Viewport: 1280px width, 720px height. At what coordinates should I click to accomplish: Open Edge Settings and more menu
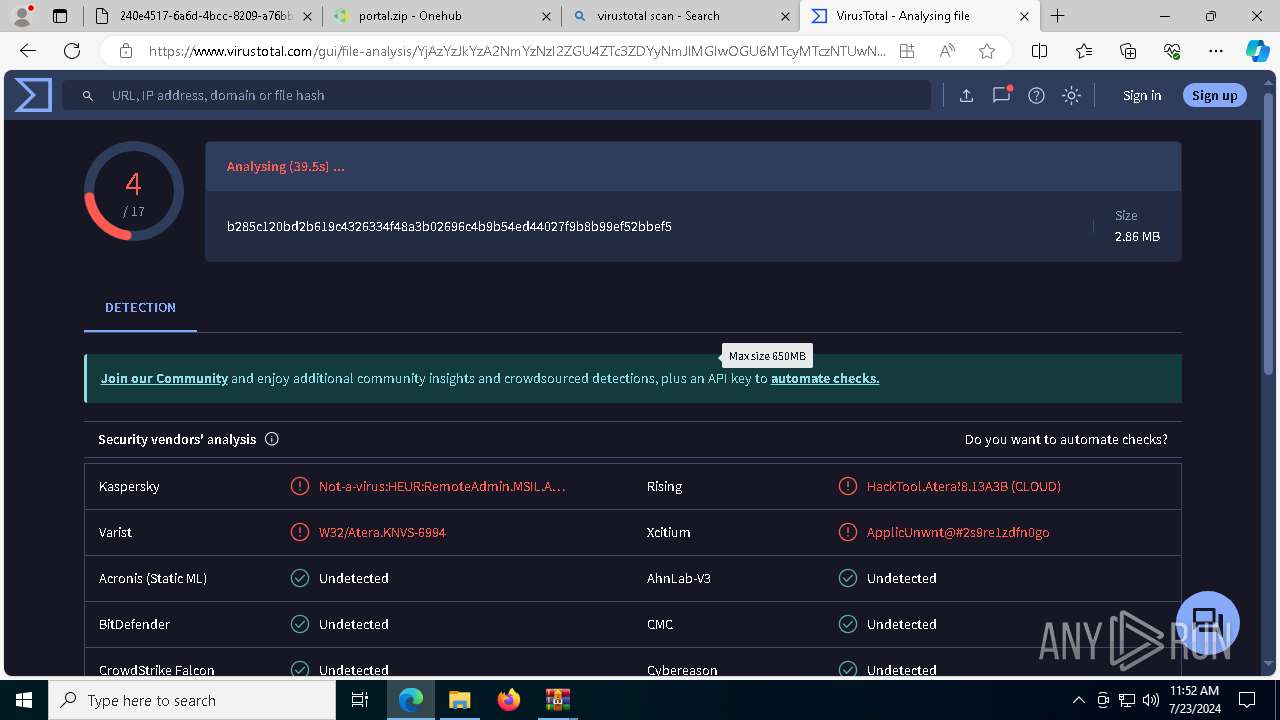1216,51
